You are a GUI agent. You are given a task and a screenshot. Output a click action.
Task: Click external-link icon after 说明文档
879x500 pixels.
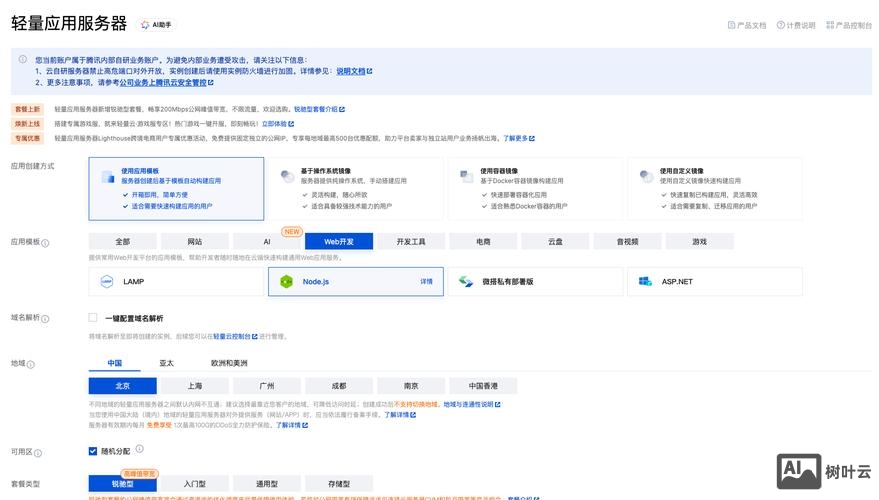tap(369, 71)
